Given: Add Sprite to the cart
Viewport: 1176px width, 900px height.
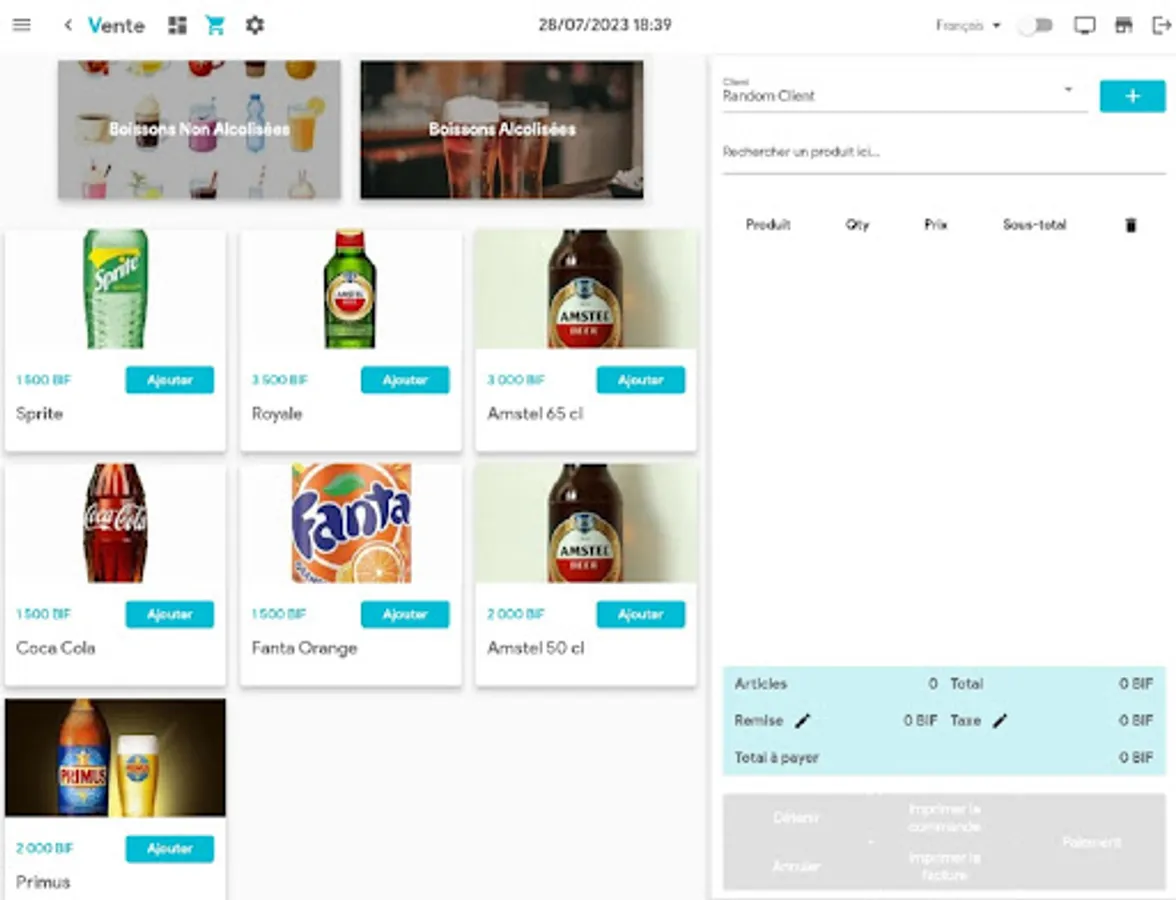Looking at the screenshot, I should point(170,380).
